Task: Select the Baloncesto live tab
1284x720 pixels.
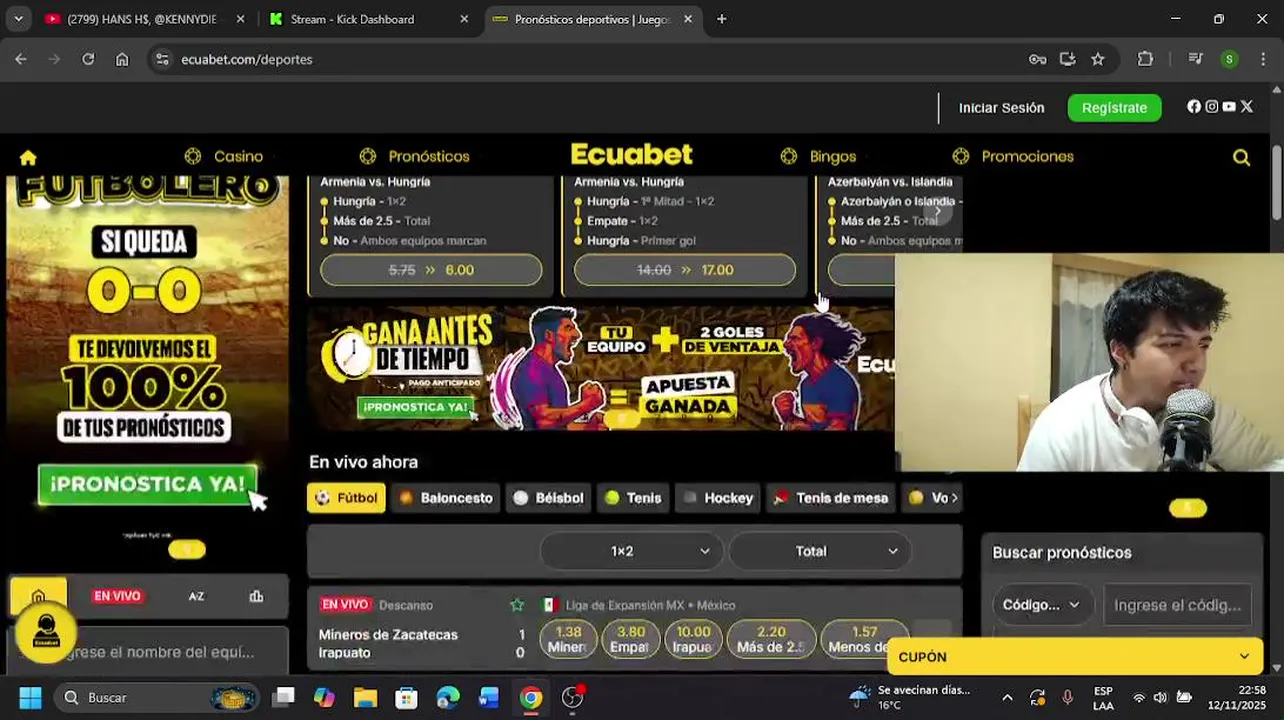Action: [x=446, y=498]
